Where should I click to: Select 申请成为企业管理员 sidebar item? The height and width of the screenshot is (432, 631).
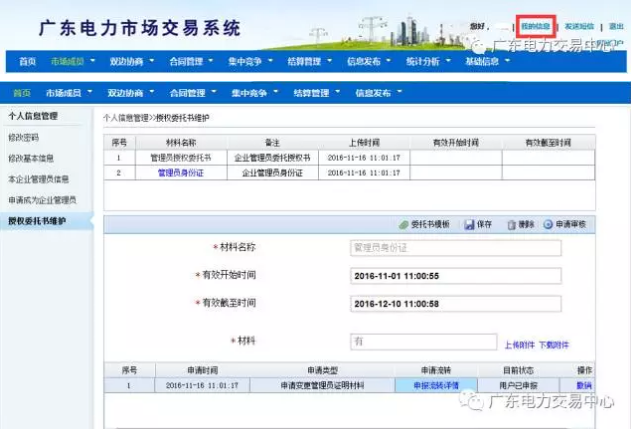(x=42, y=200)
